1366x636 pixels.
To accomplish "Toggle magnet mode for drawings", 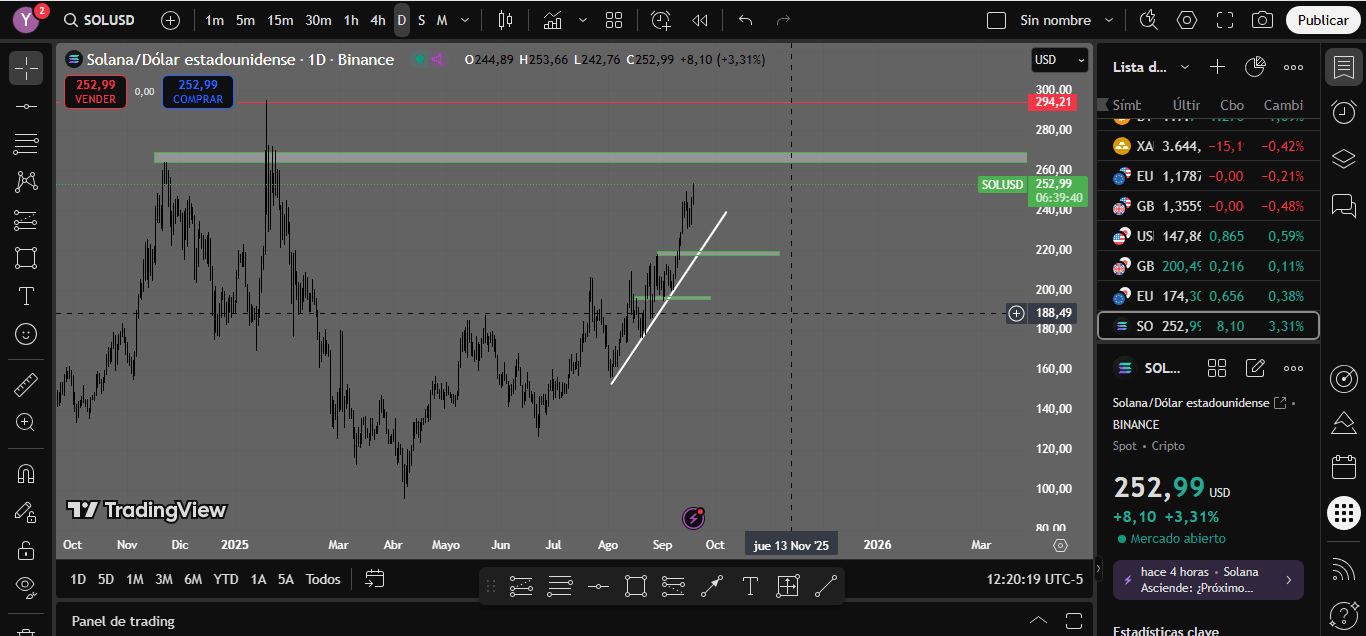I will coord(26,473).
